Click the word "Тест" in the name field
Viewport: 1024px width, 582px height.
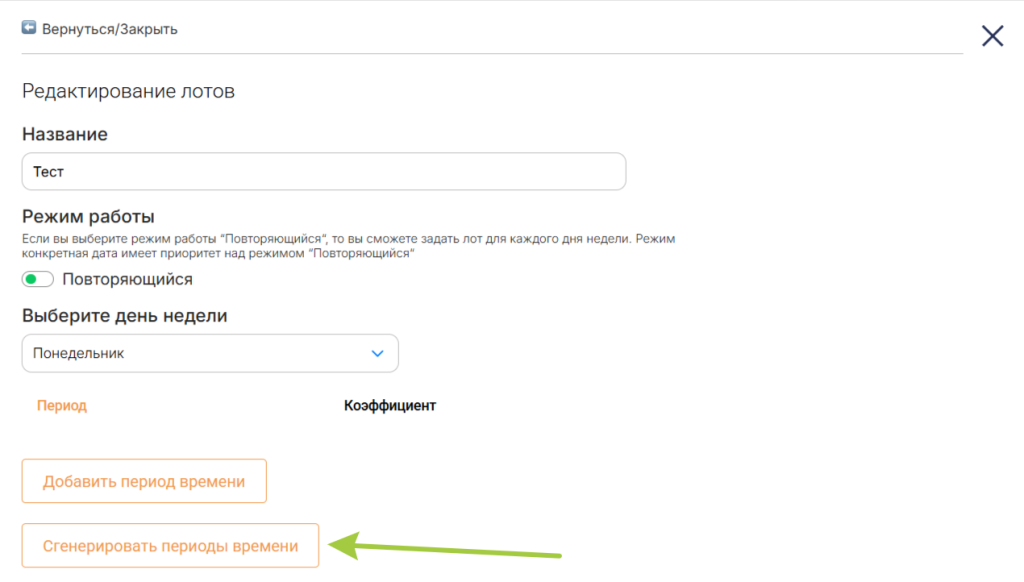tap(48, 172)
